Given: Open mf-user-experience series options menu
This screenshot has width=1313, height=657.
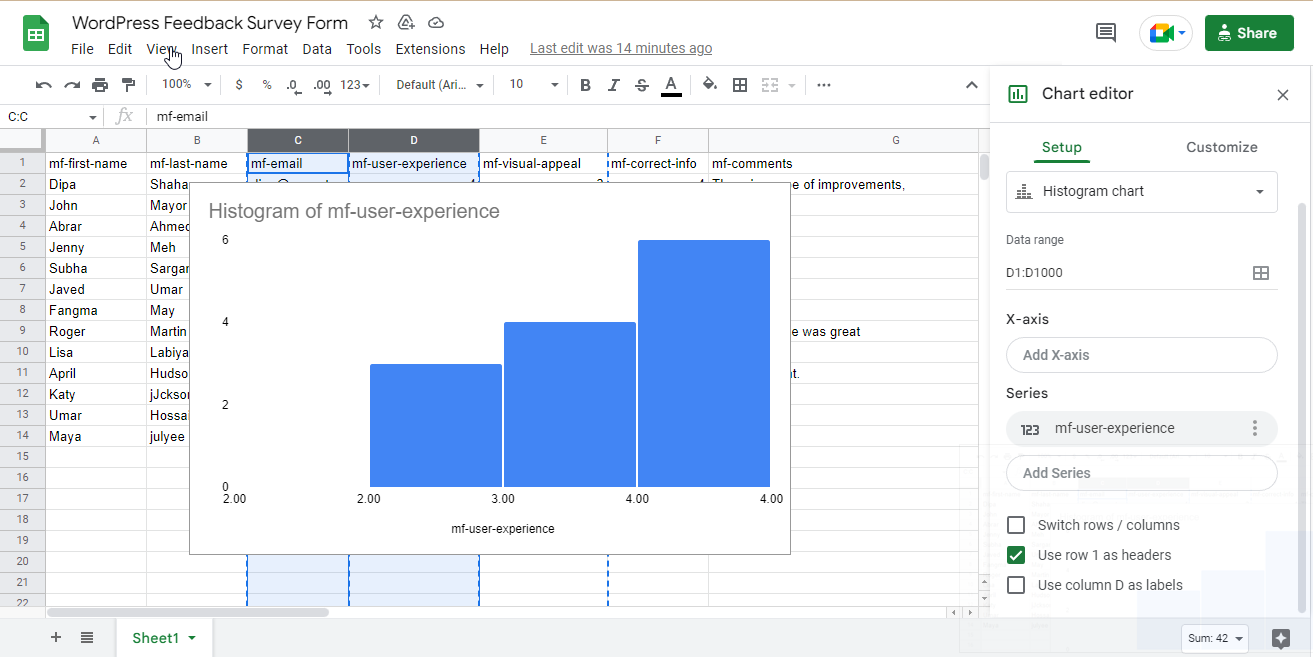Looking at the screenshot, I should (1255, 428).
